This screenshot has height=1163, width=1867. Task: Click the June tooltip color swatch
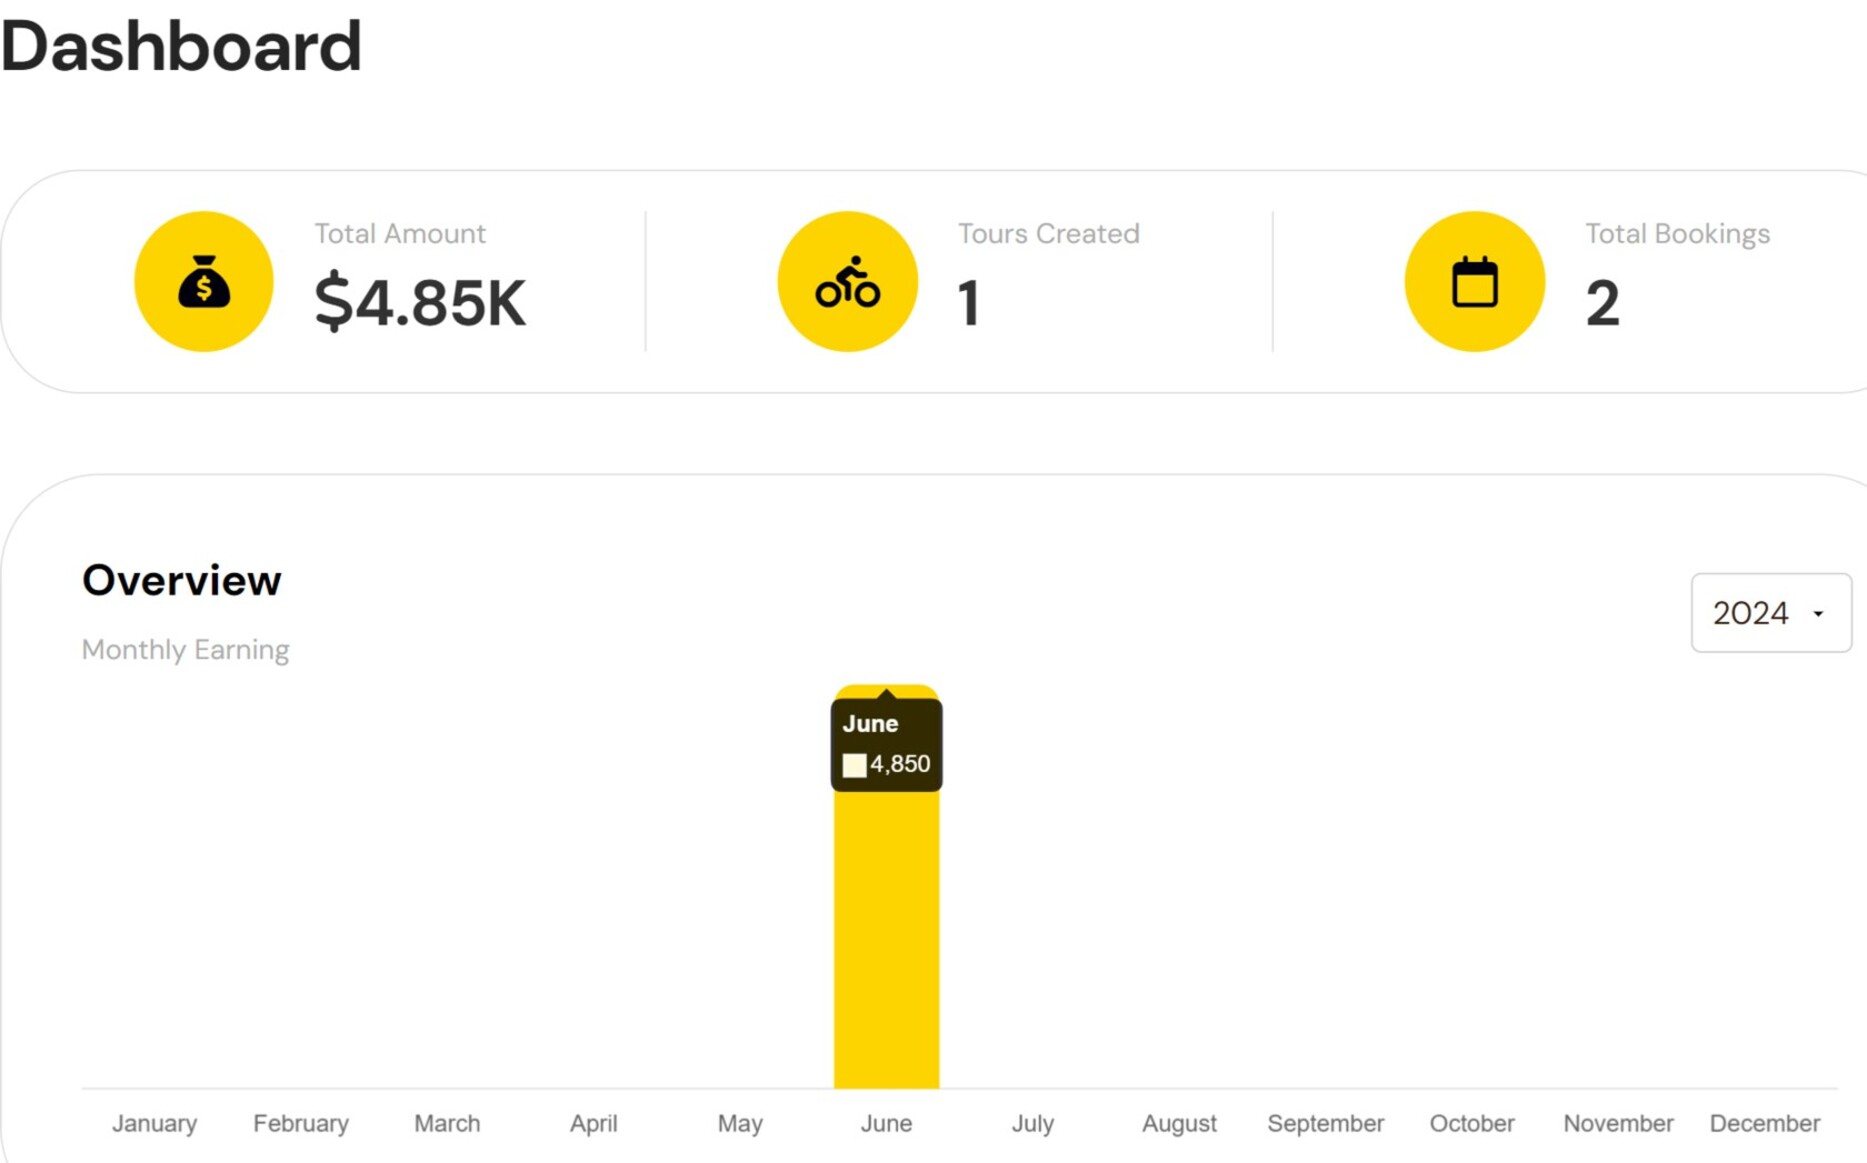[x=854, y=765]
